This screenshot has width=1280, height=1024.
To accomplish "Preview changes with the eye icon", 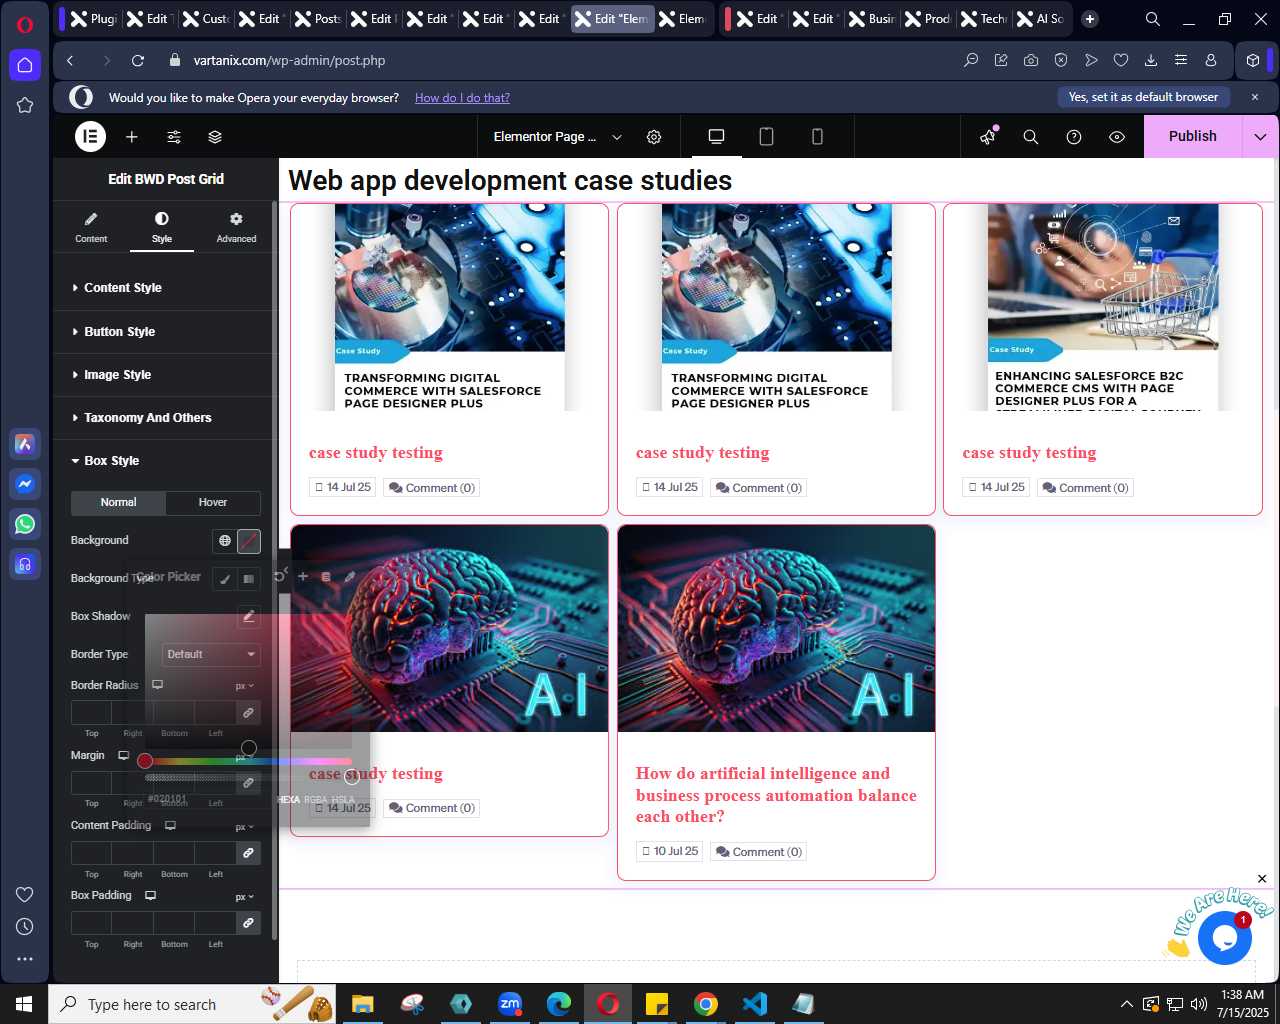I will coord(1117,137).
